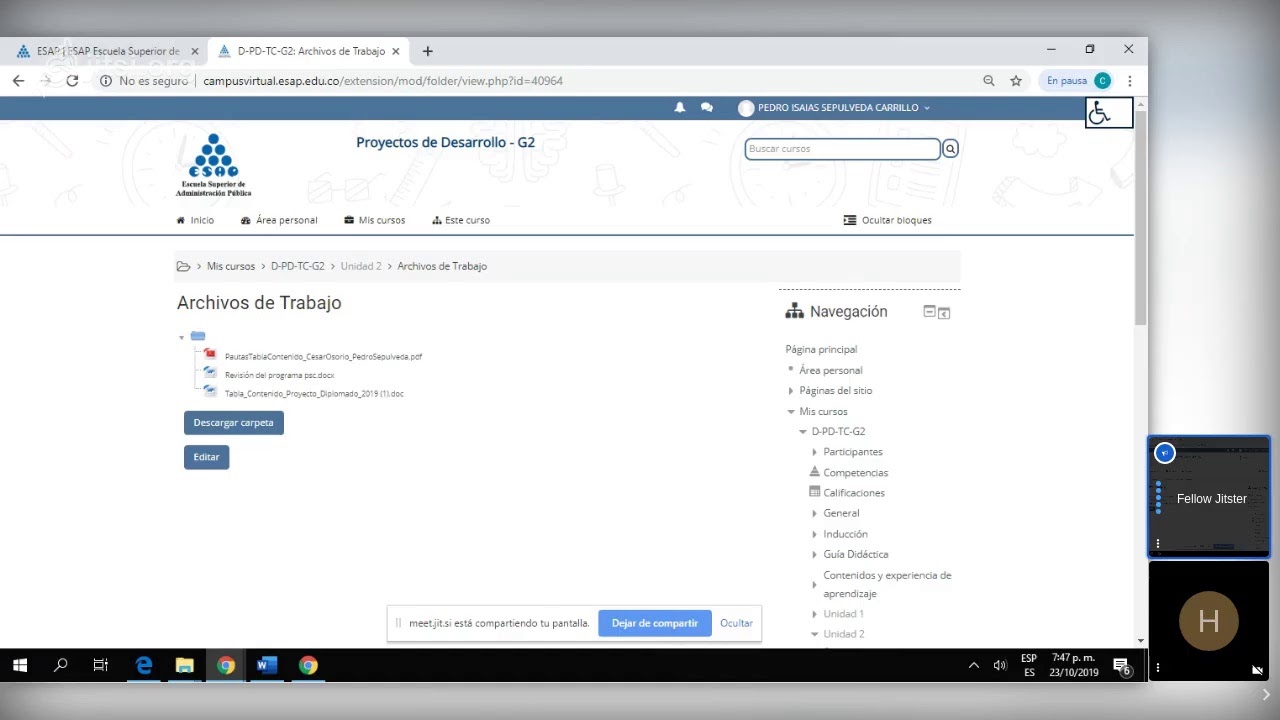The image size is (1280, 720).
Task: Click Calificaciones in navigation
Action: coord(854,493)
